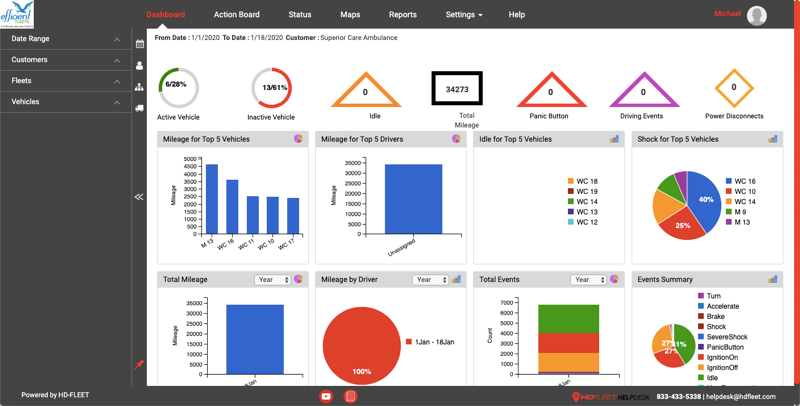Open the Settings dropdown menu
800x406 pixels.
tap(464, 14)
